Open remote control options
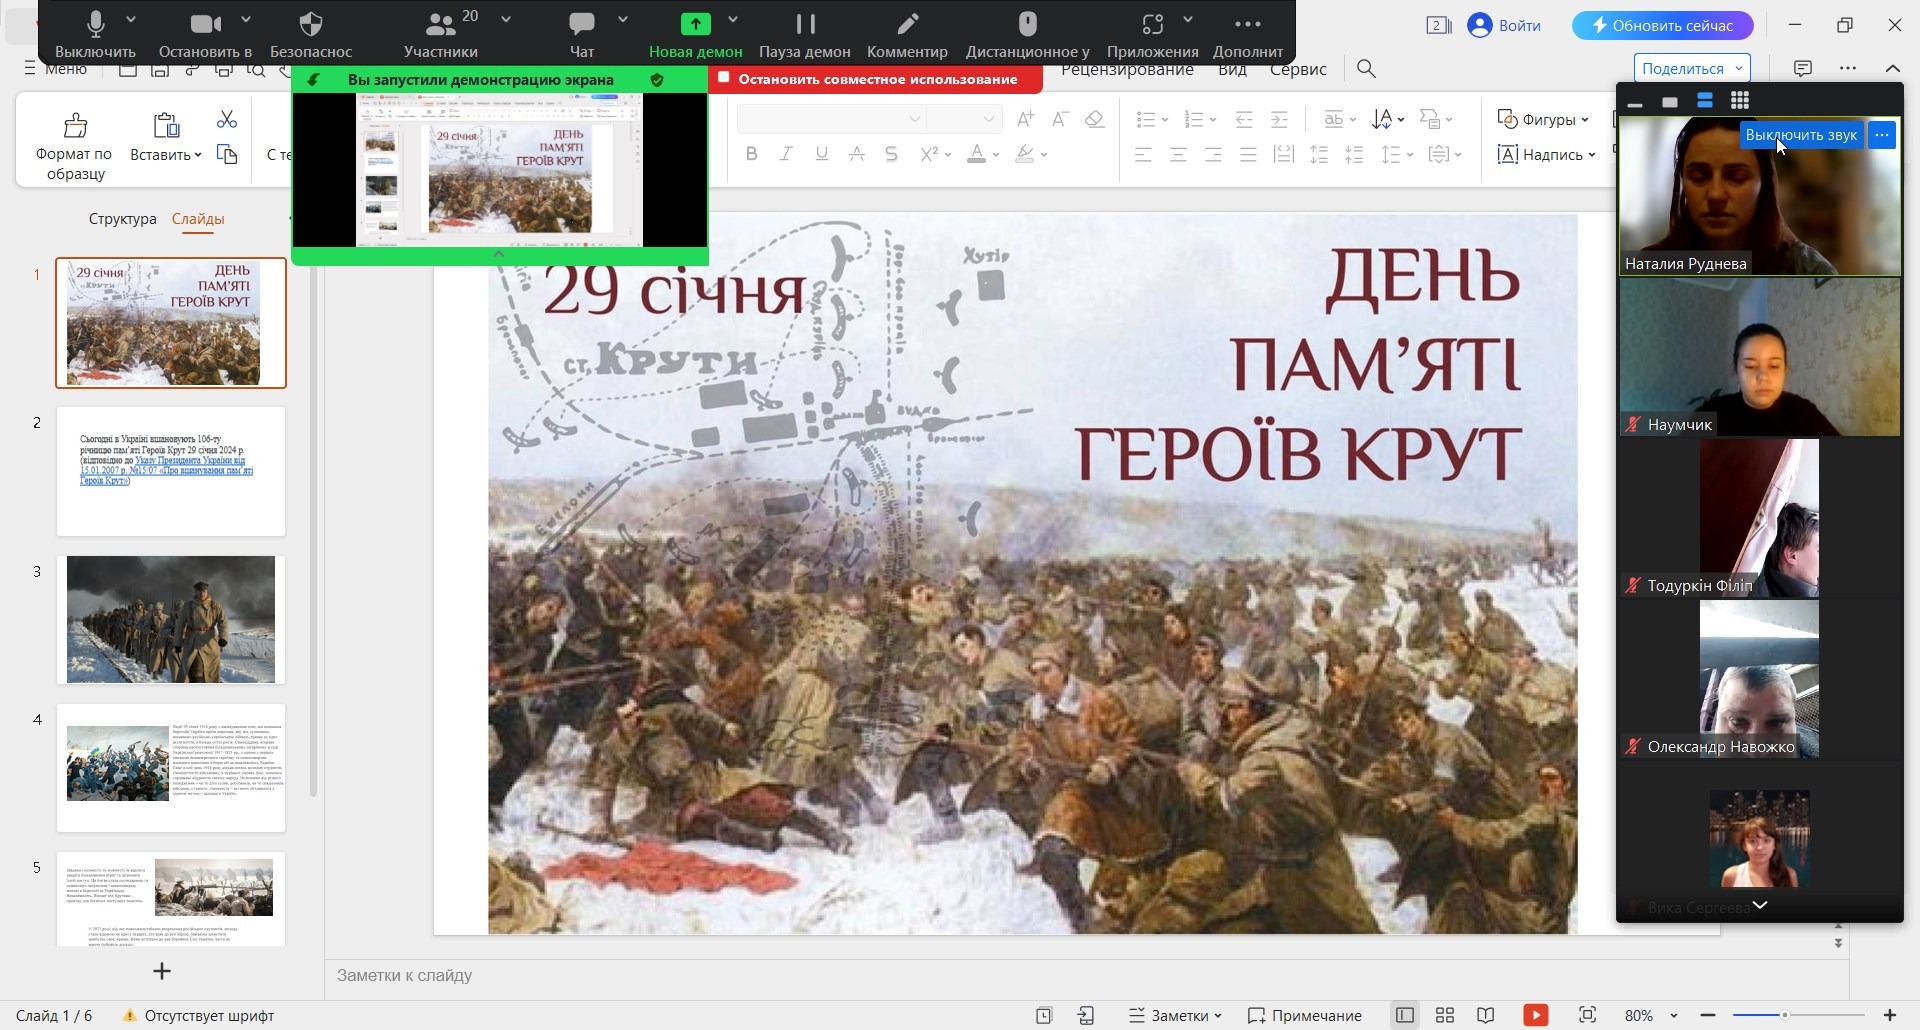Image resolution: width=1920 pixels, height=1030 pixels. point(1027,35)
